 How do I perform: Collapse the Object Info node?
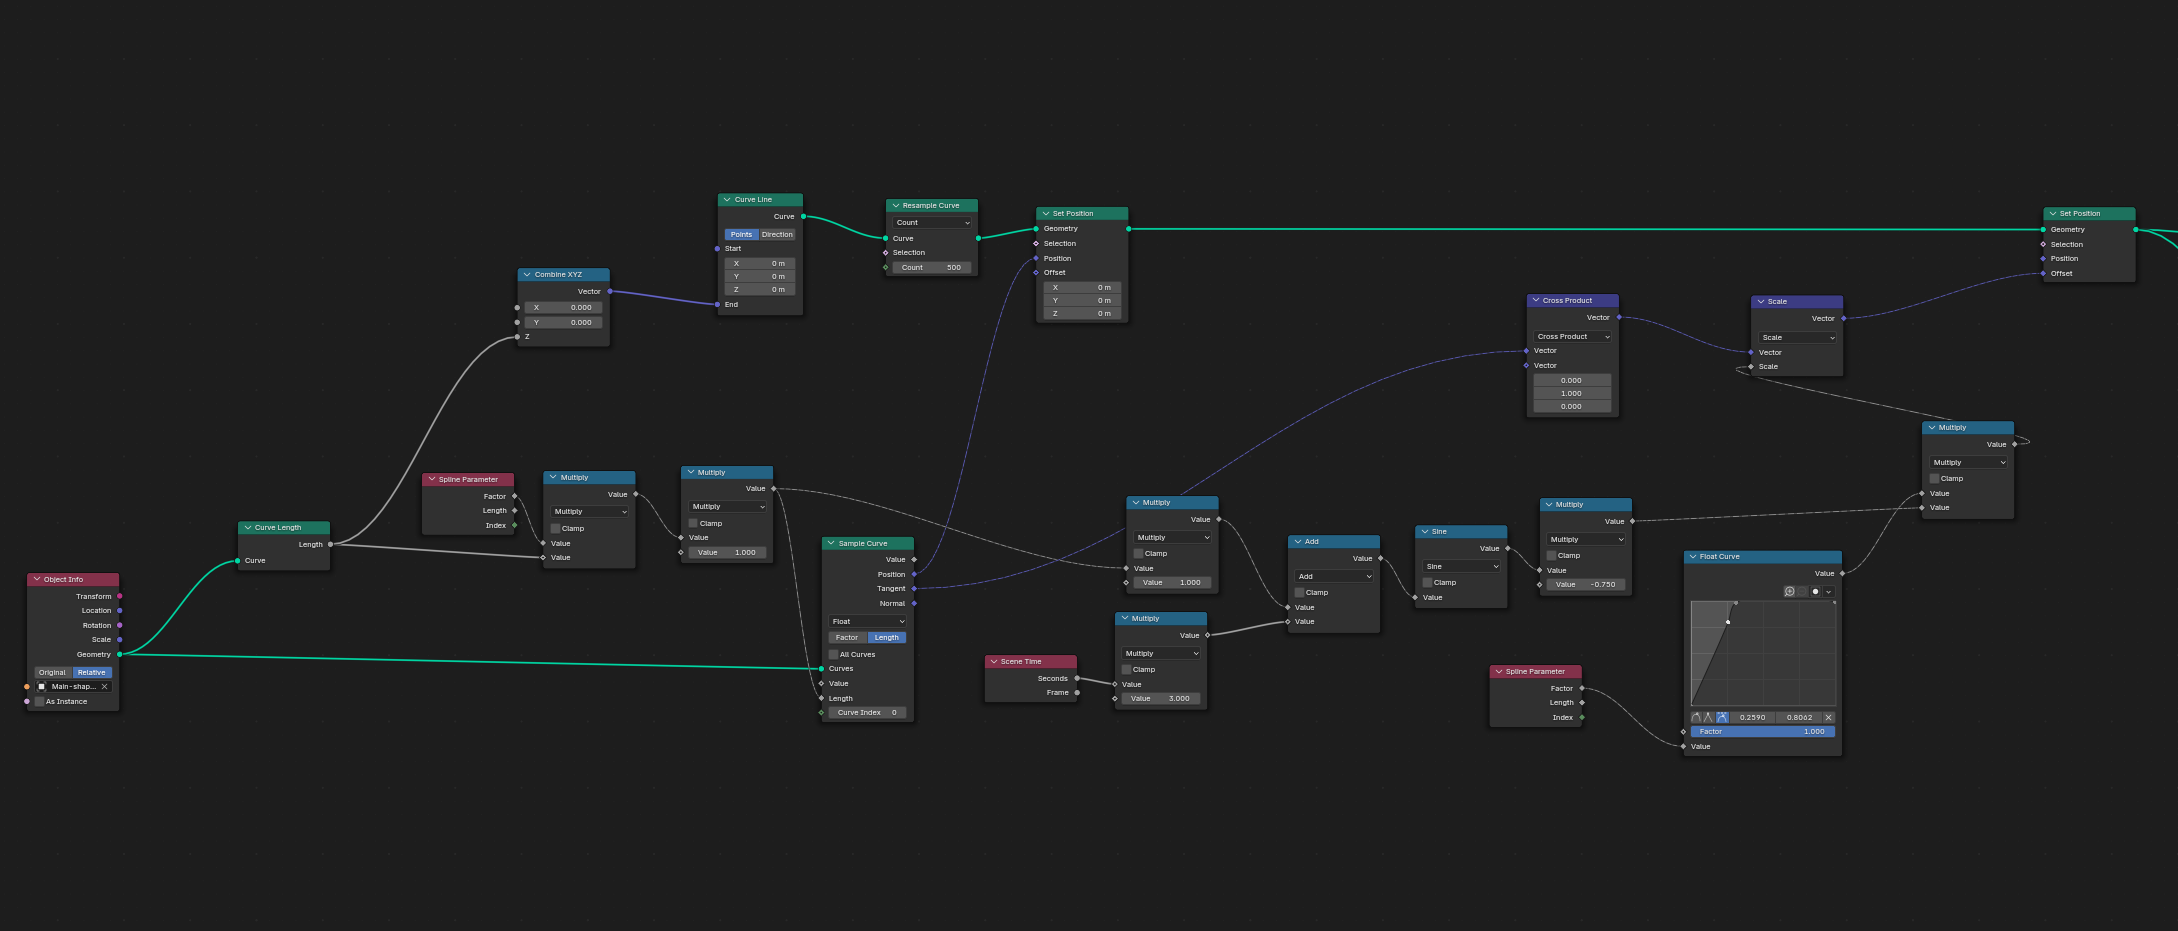(x=37, y=579)
